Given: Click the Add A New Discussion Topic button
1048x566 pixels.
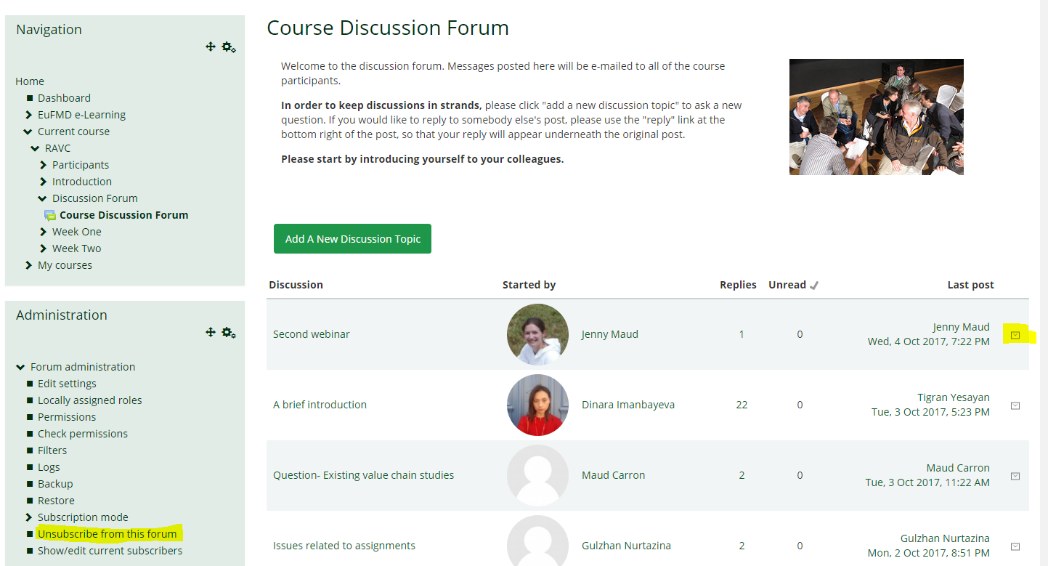Looking at the screenshot, I should pos(352,239).
